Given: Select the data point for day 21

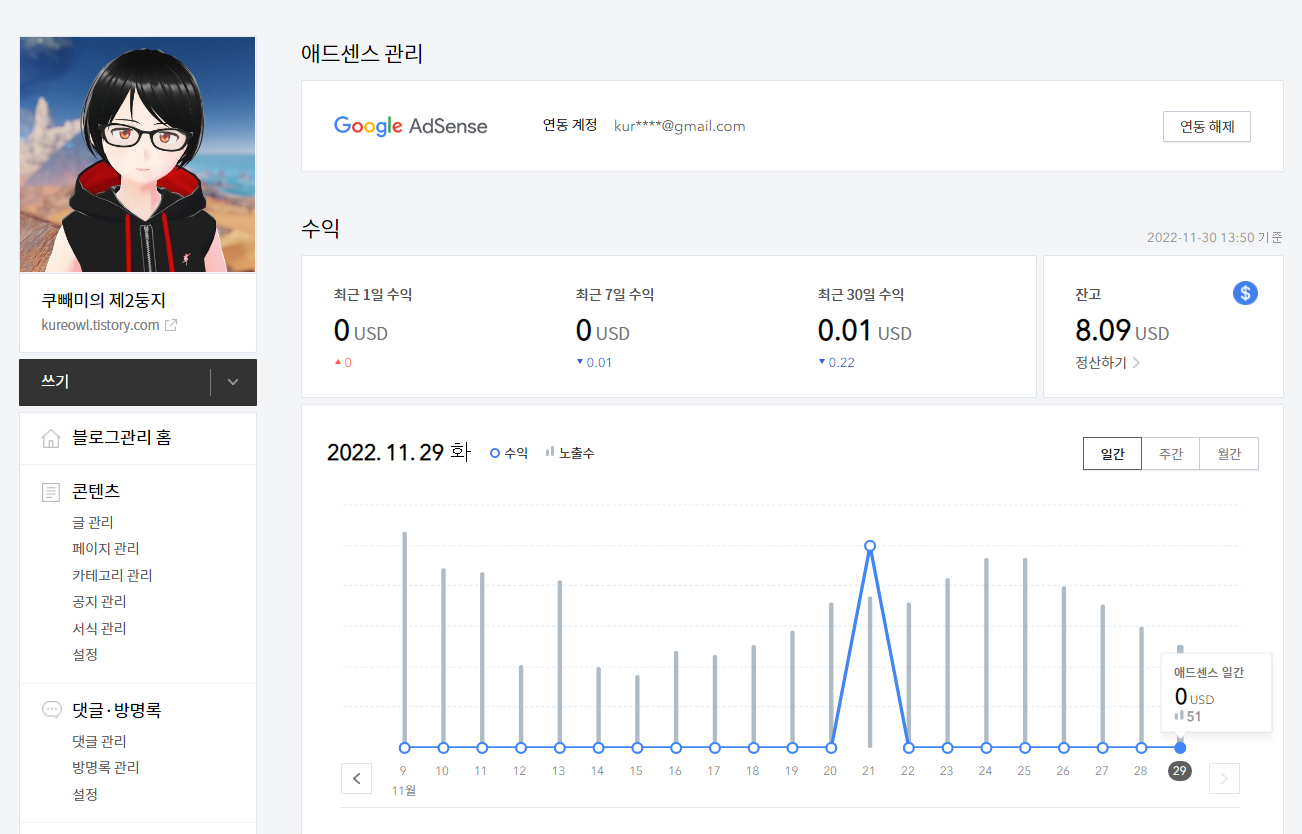Looking at the screenshot, I should (870, 546).
